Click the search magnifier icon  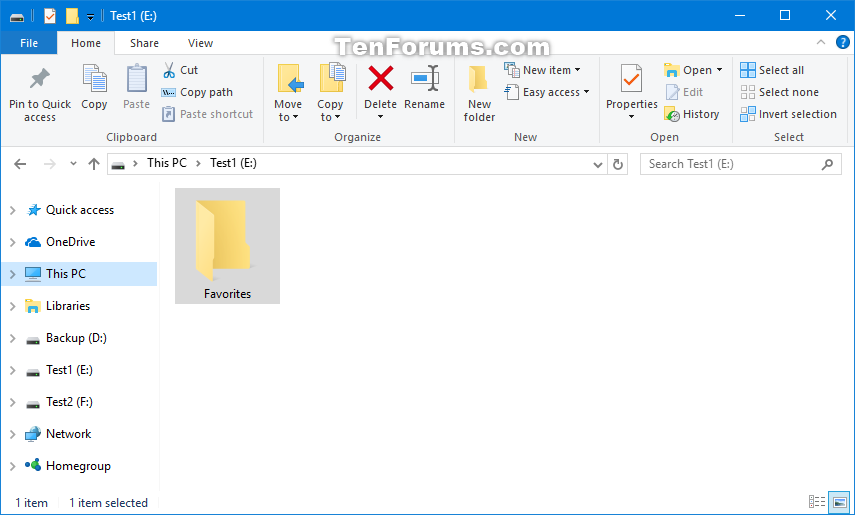tap(827, 164)
